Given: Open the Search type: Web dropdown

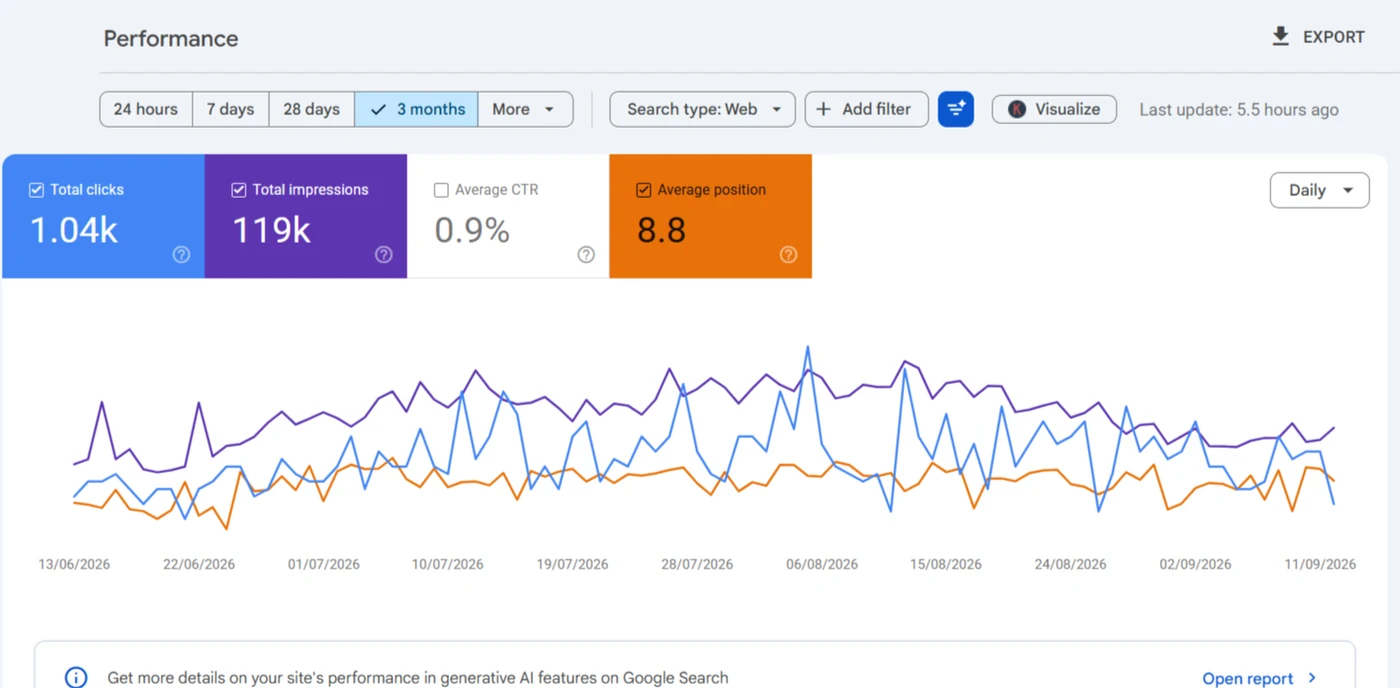Looking at the screenshot, I should click(x=702, y=109).
